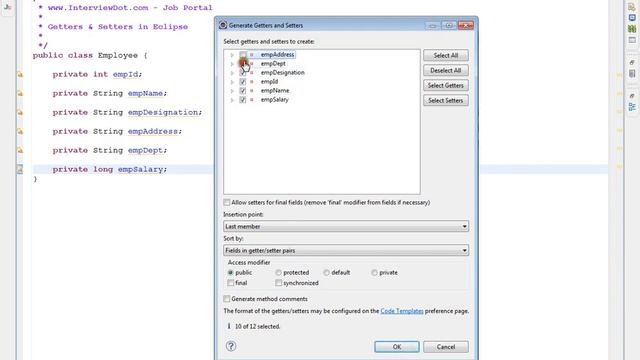Select the protected access modifier
640x360 pixels.
click(x=278, y=273)
